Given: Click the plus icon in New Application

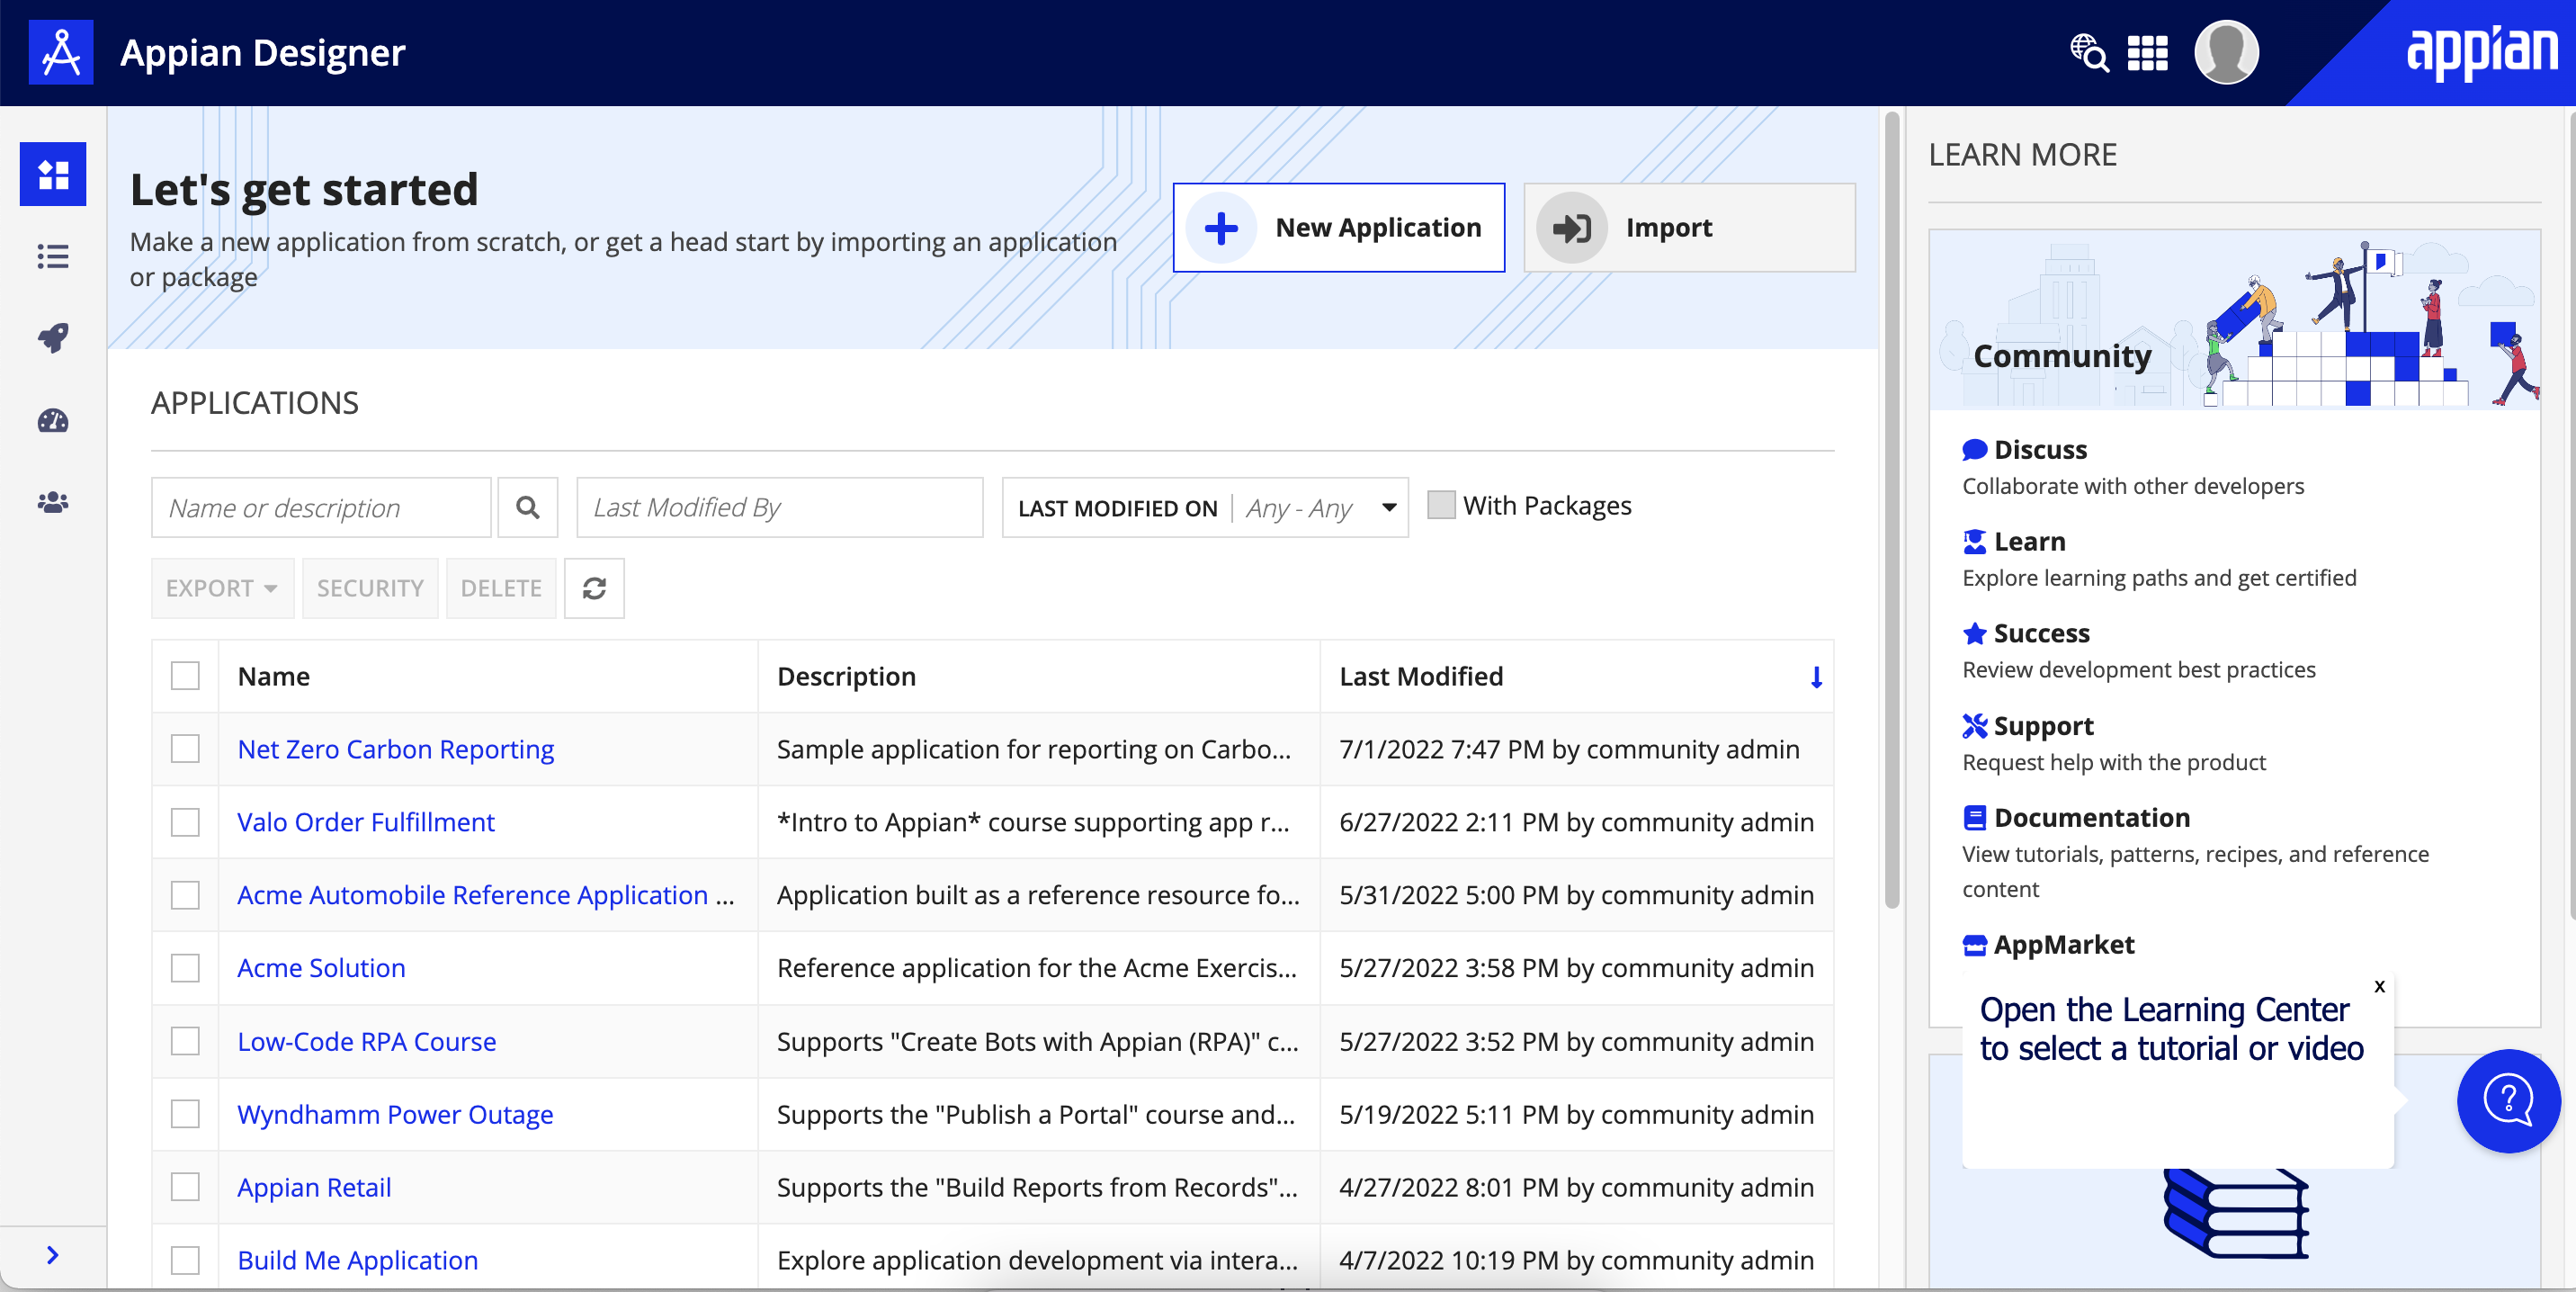Looking at the screenshot, I should pyautogui.click(x=1221, y=228).
